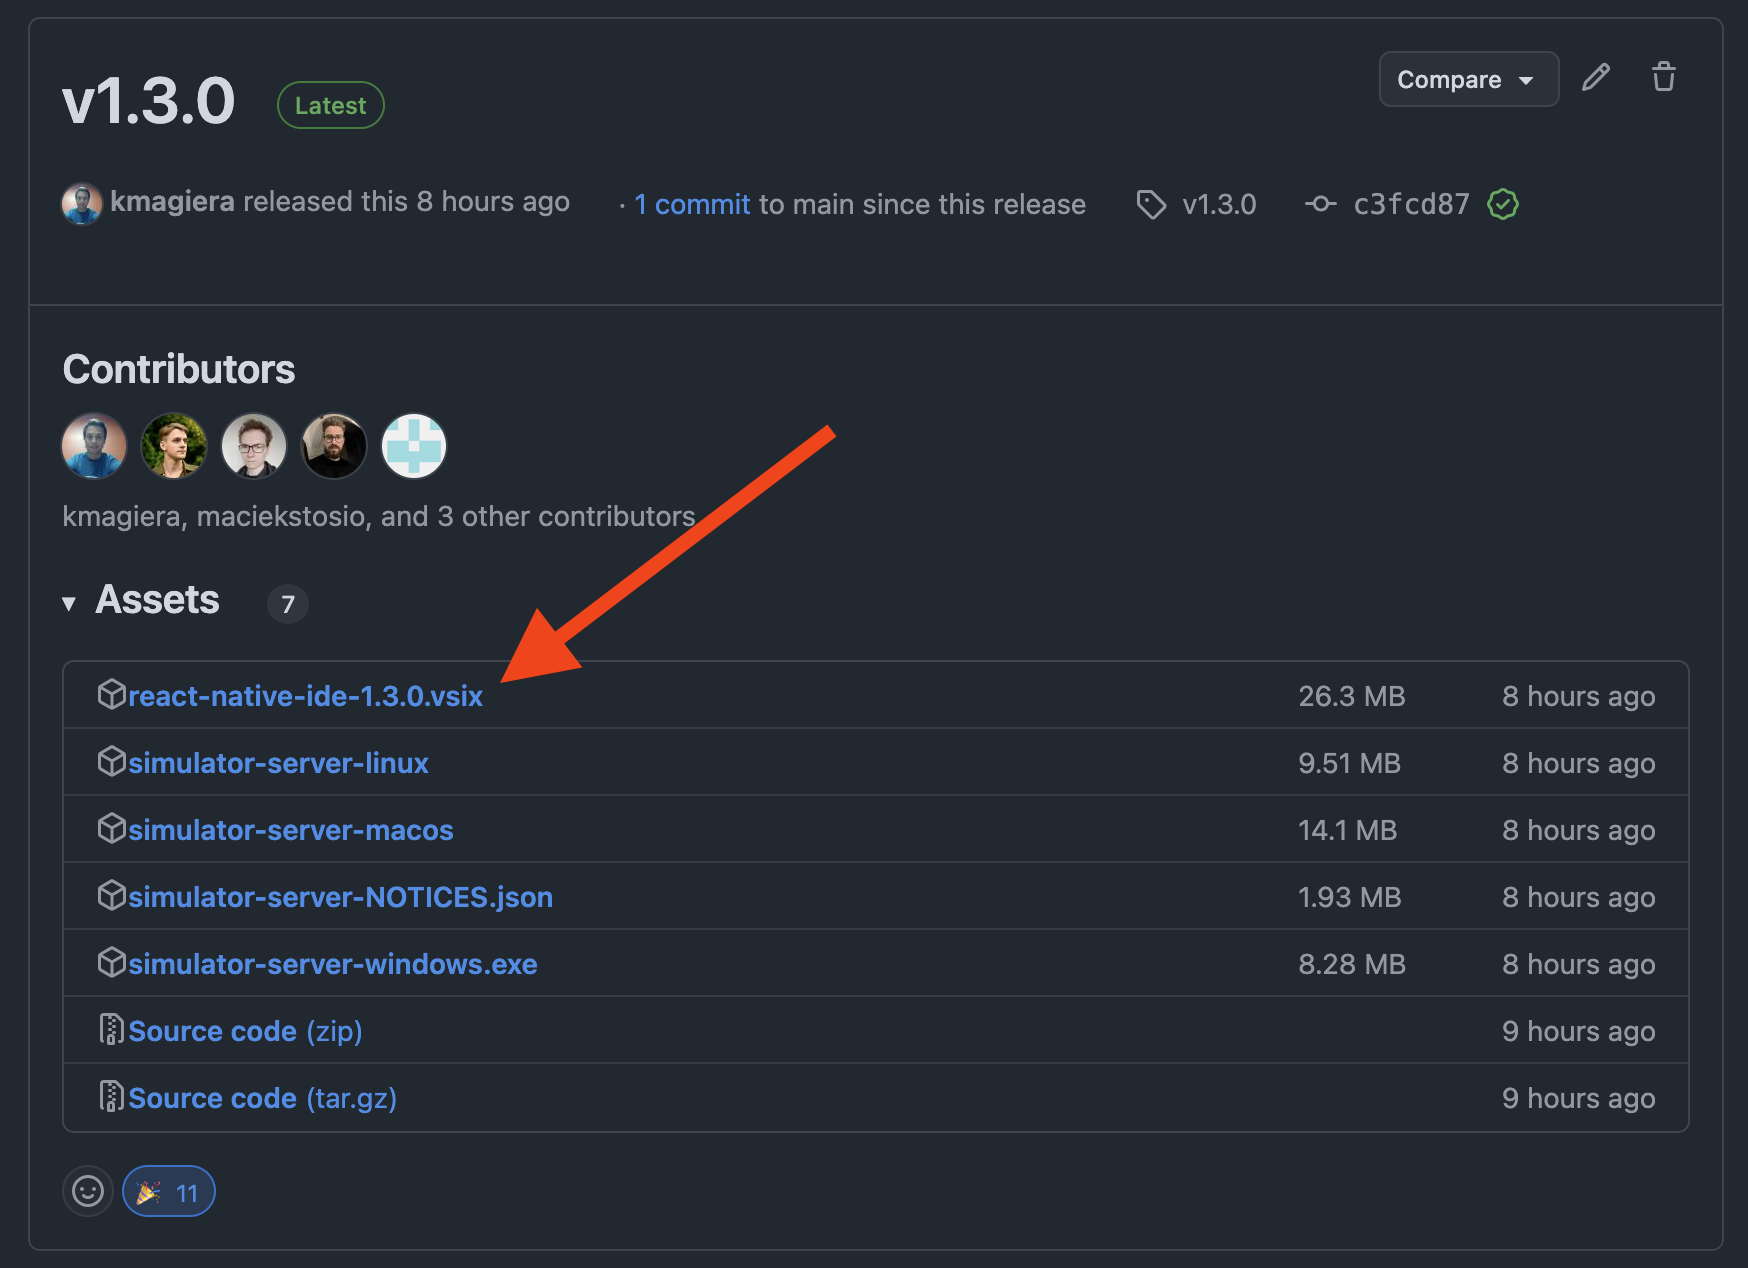The height and width of the screenshot is (1268, 1748).
Task: Click the trash icon to delete the release
Action: 1664,77
